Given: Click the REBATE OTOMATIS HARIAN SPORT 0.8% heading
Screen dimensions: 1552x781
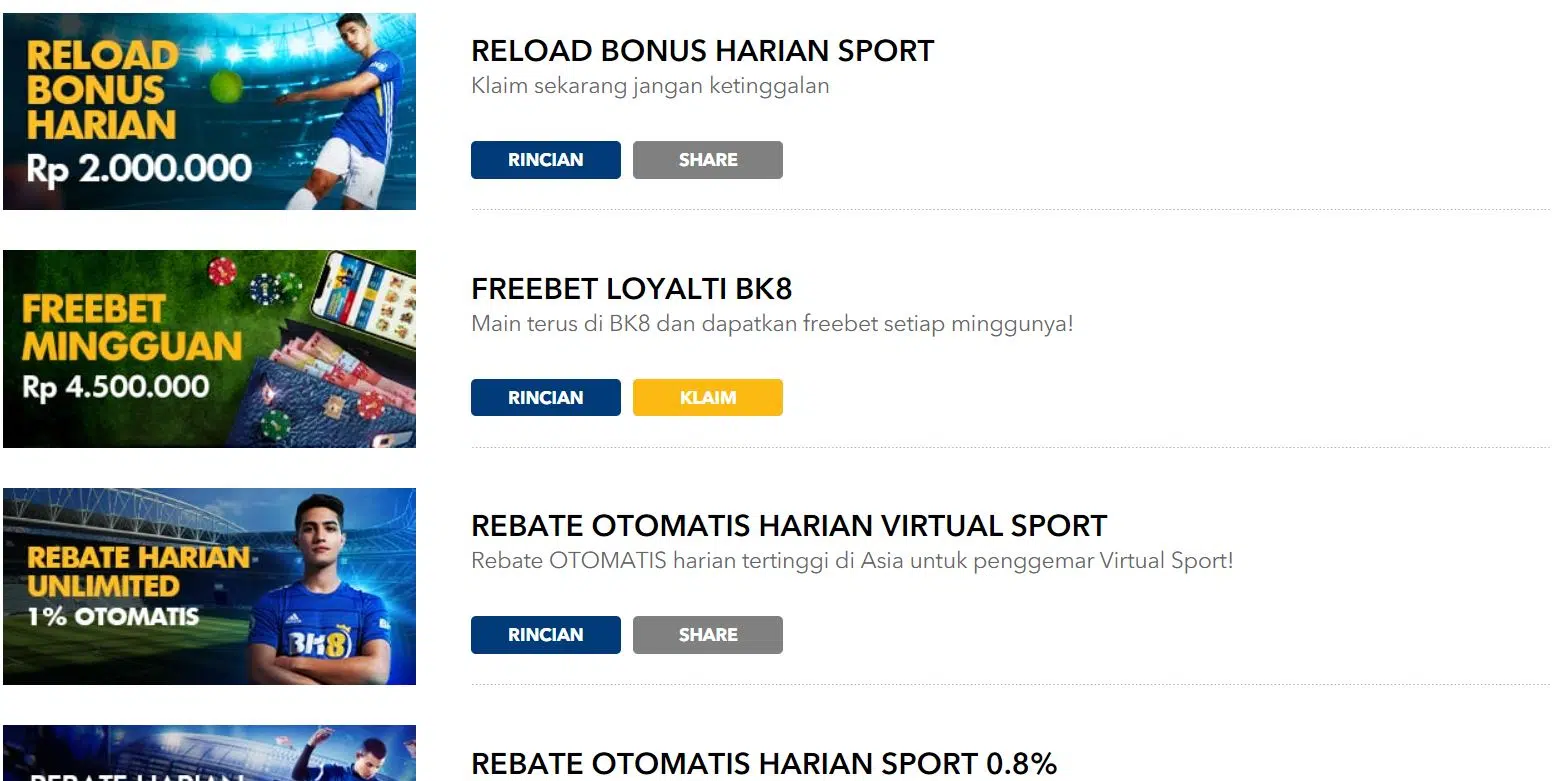Looking at the screenshot, I should pos(765,762).
